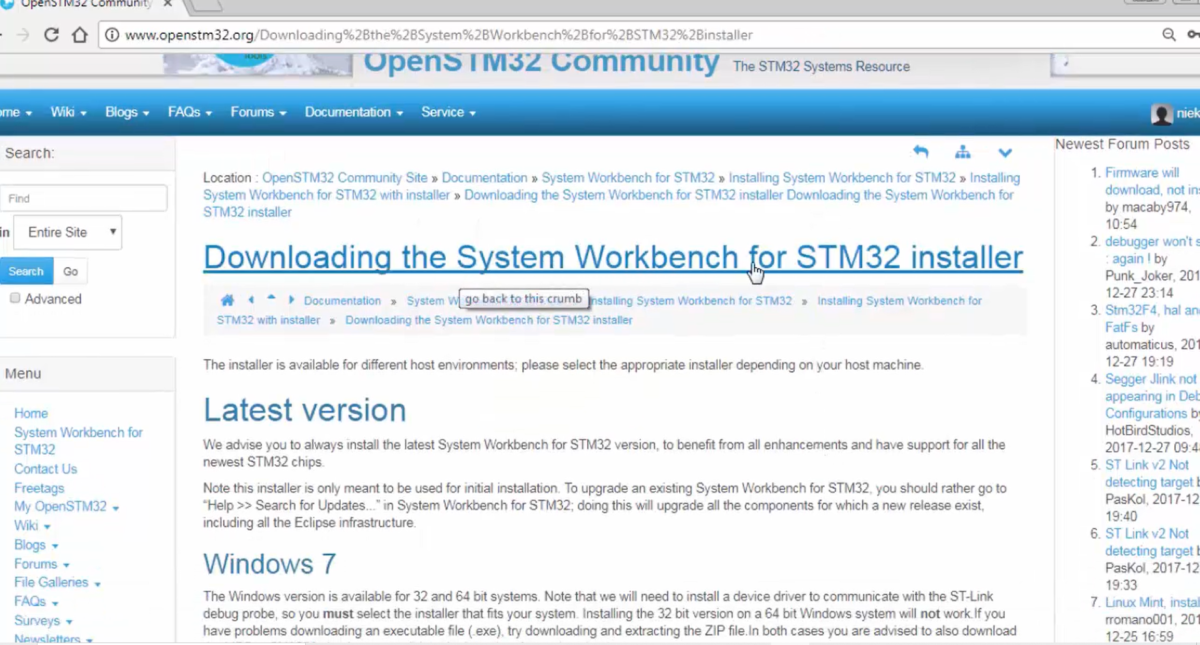
Task: Click the Latest version heading
Action: pos(304,410)
